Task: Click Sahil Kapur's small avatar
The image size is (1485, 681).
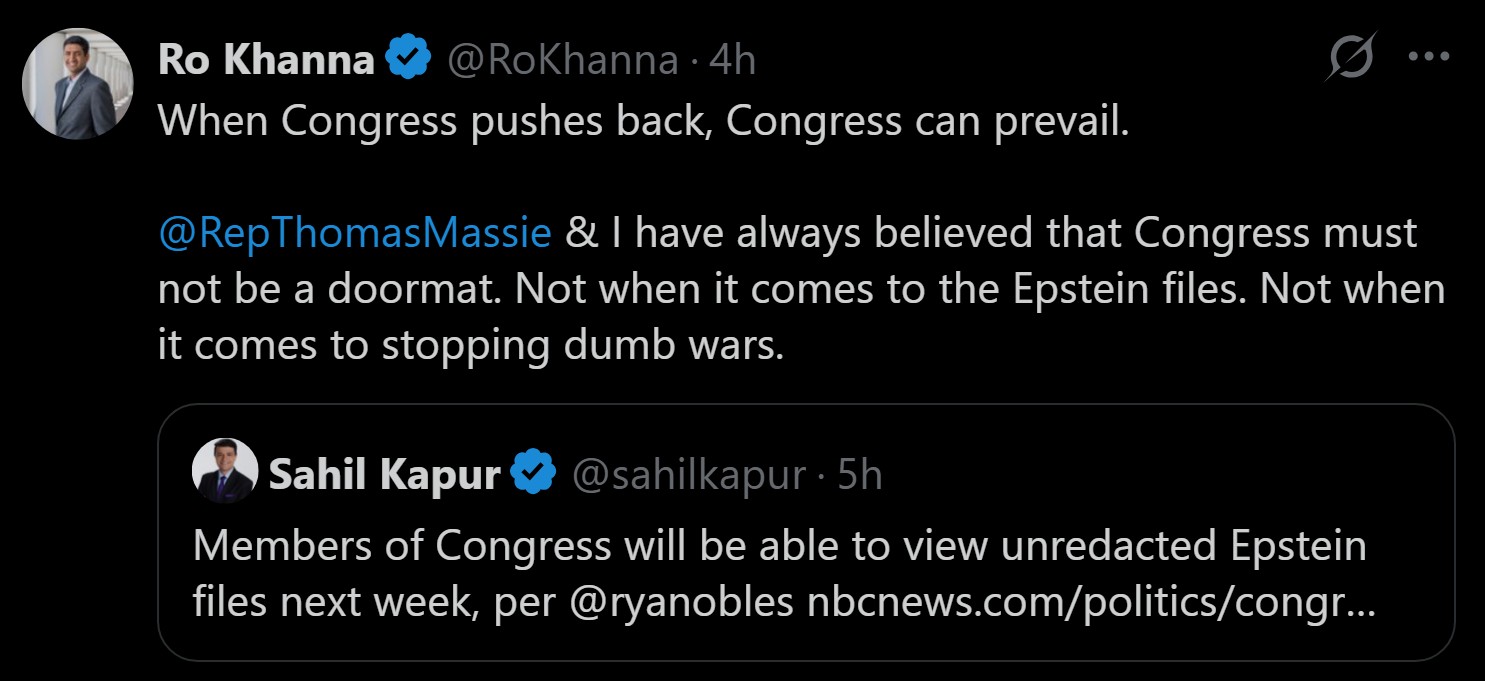Action: 225,471
